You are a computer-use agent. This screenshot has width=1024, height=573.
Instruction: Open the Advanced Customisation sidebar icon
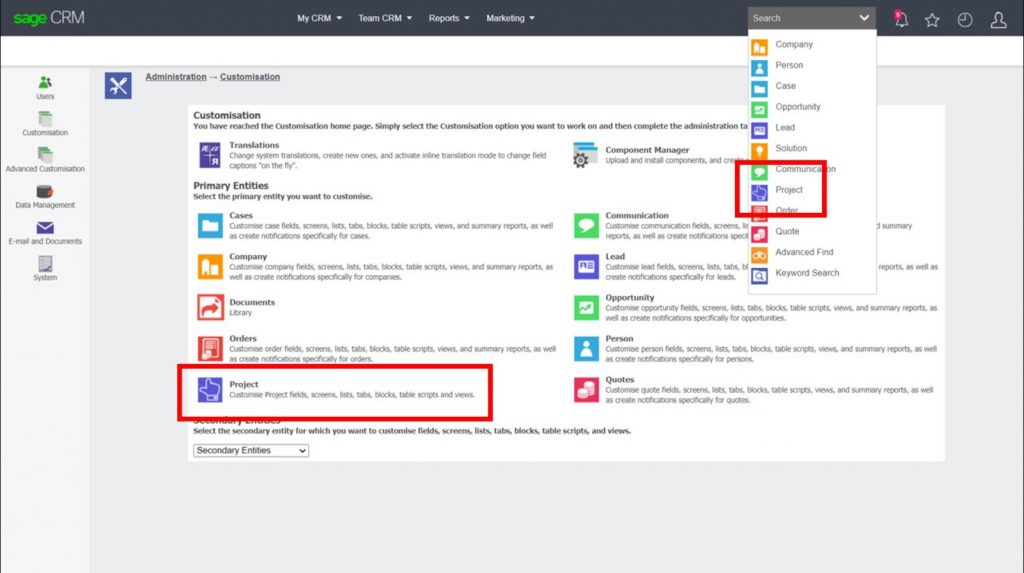45,155
